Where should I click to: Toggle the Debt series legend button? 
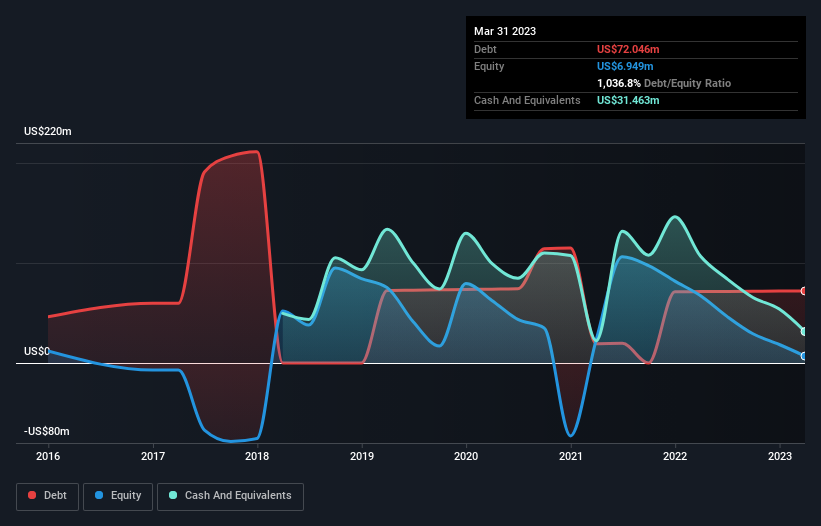47,496
